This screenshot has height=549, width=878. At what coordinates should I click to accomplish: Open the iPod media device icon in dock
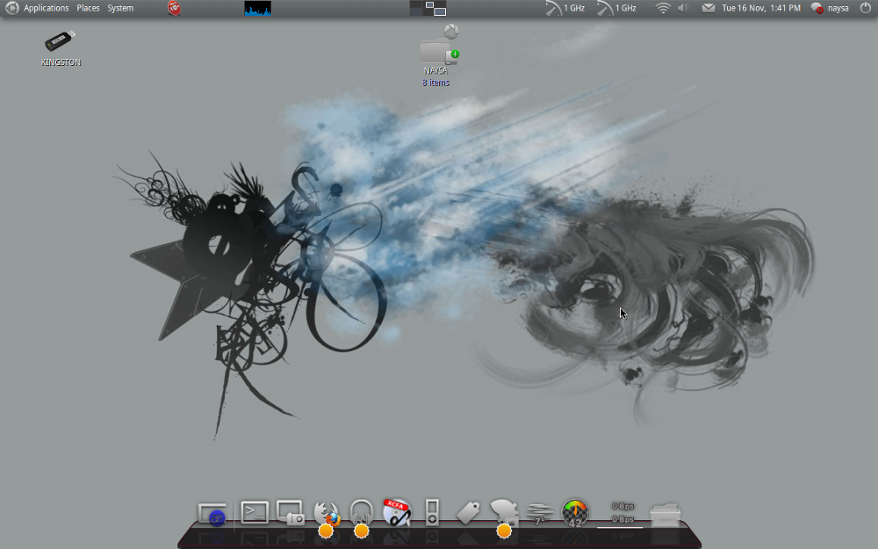(432, 512)
